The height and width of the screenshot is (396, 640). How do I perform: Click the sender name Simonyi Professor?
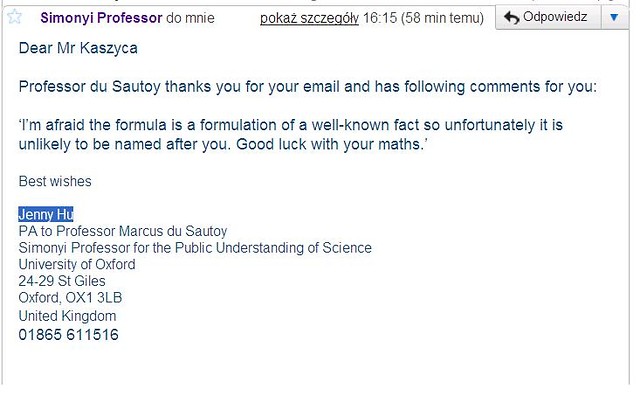click(x=101, y=18)
